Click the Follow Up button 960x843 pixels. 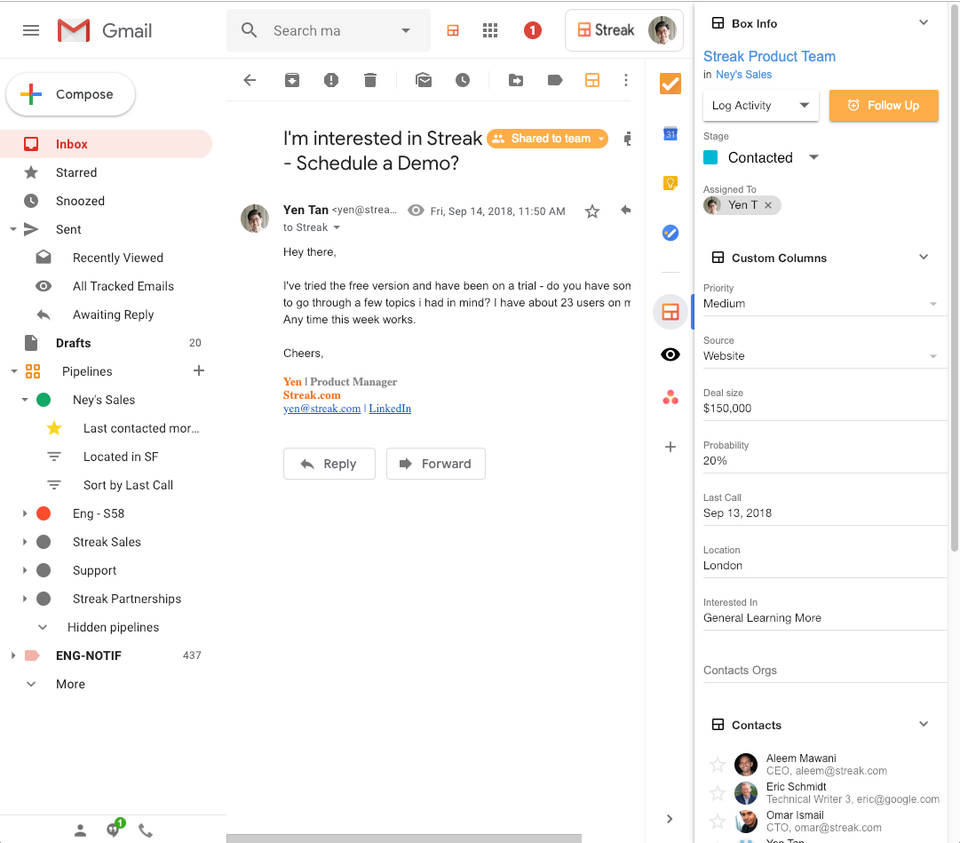(x=883, y=106)
